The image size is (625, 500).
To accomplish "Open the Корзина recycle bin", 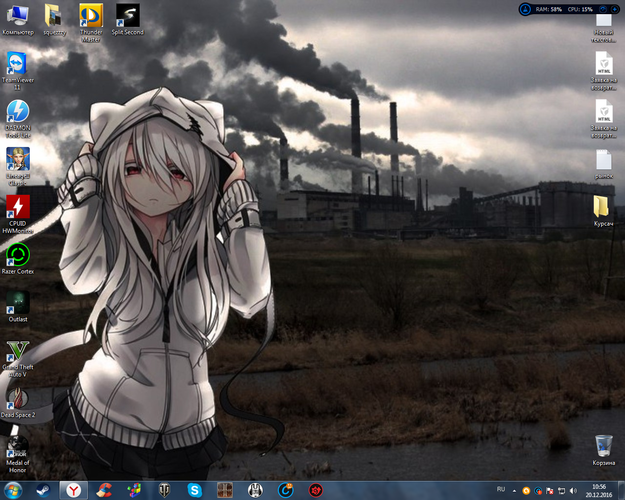I will coord(603,451).
